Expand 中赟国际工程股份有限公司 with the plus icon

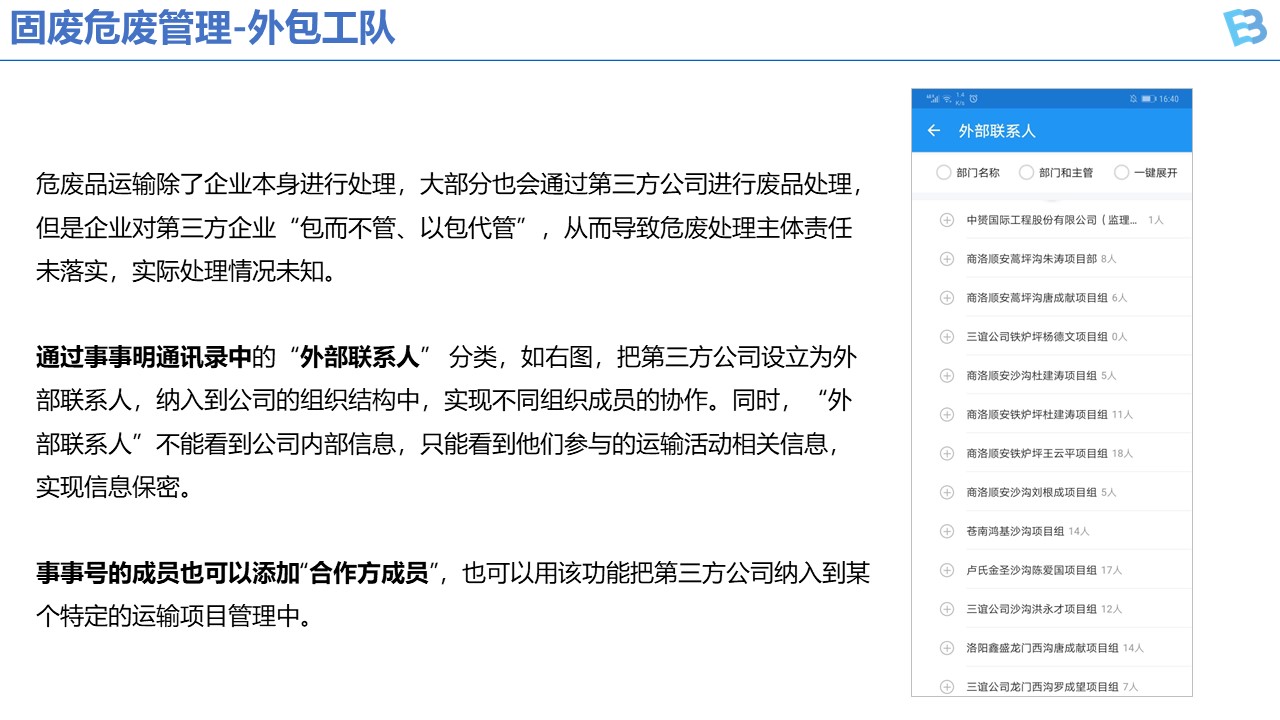[x=947, y=220]
